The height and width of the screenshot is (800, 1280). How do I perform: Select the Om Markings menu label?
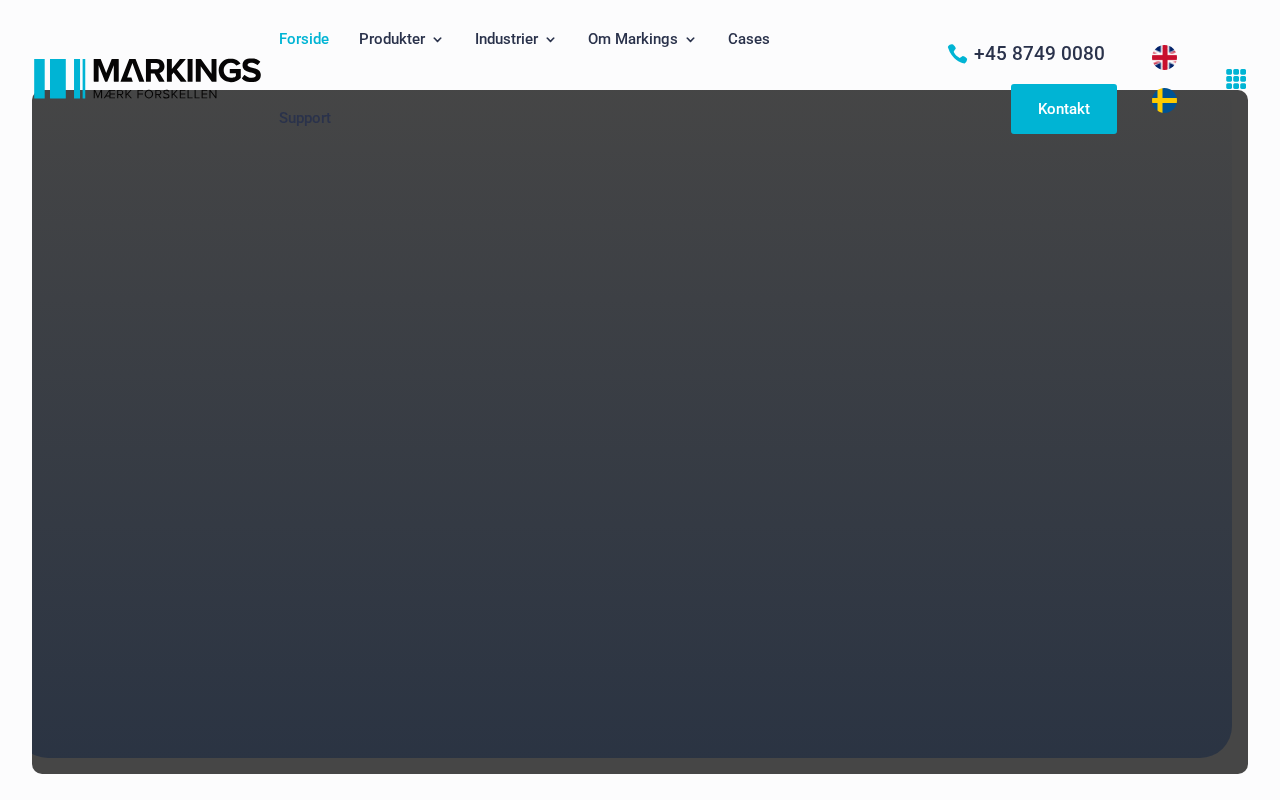(633, 39)
